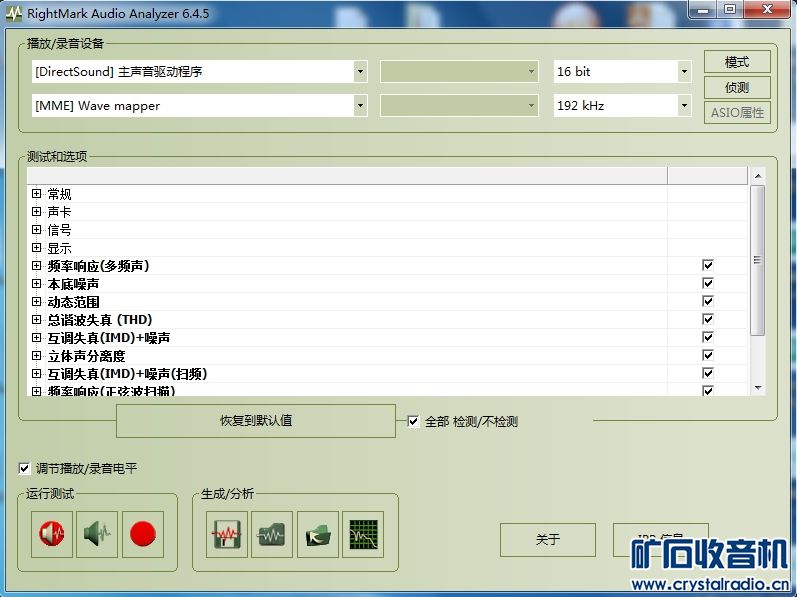This screenshot has width=797, height=597.
Task: Expand 总谐波失真 (THD) node
Action: 37,320
